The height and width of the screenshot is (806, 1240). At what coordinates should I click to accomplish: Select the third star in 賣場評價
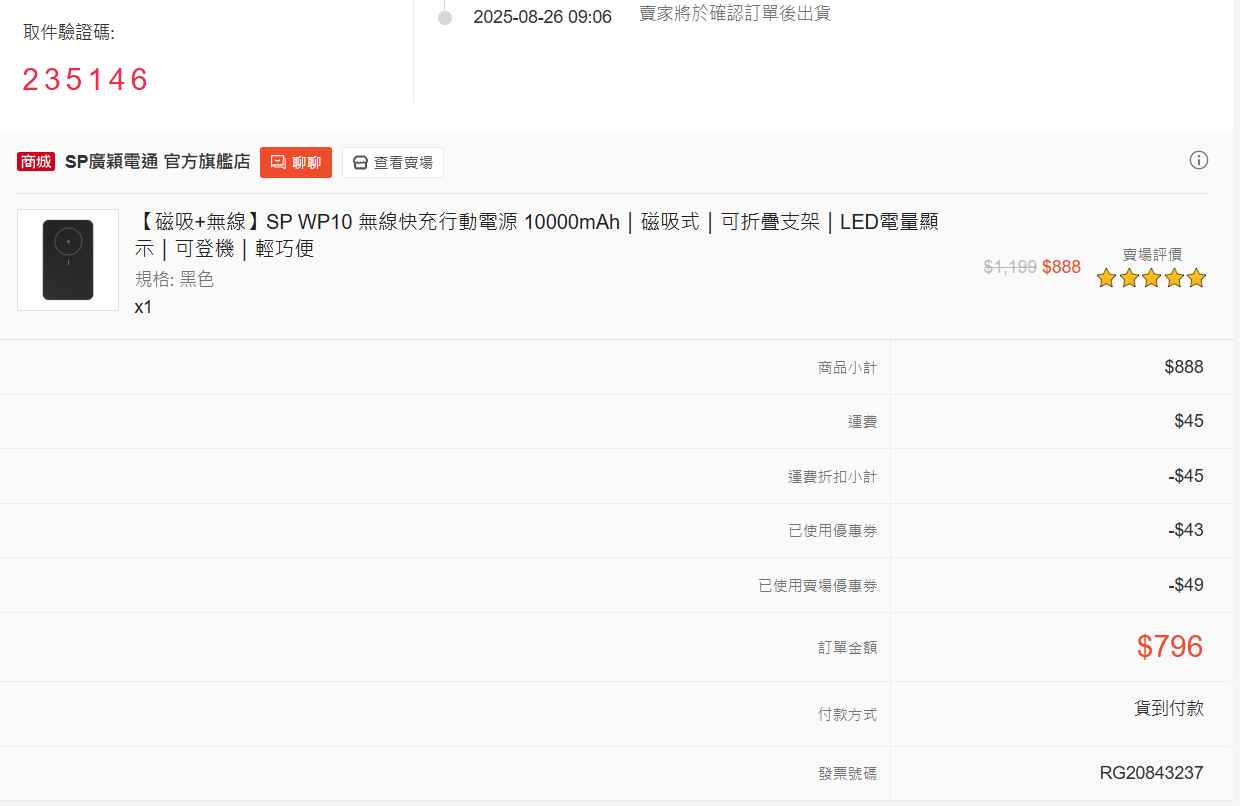(x=1151, y=279)
